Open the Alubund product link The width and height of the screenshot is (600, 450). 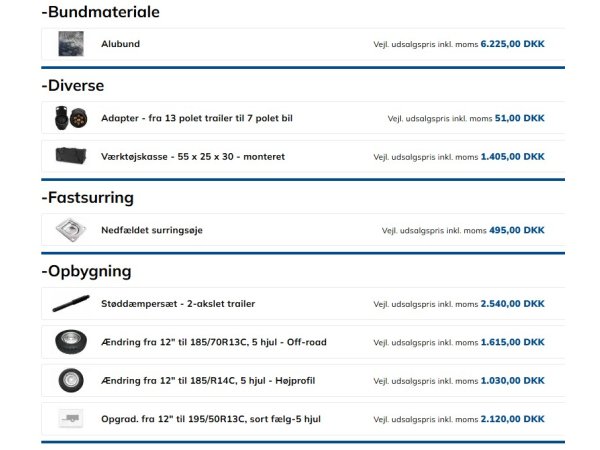119,45
